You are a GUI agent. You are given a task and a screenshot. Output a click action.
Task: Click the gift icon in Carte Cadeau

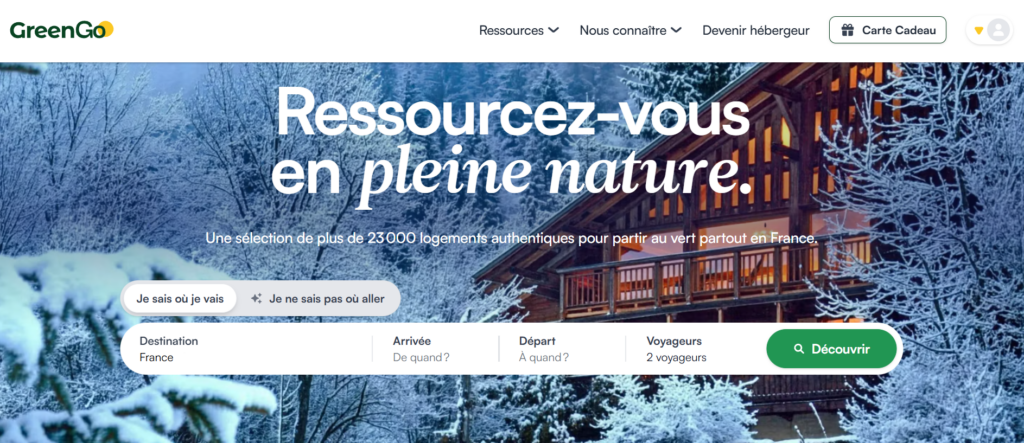[x=848, y=30]
